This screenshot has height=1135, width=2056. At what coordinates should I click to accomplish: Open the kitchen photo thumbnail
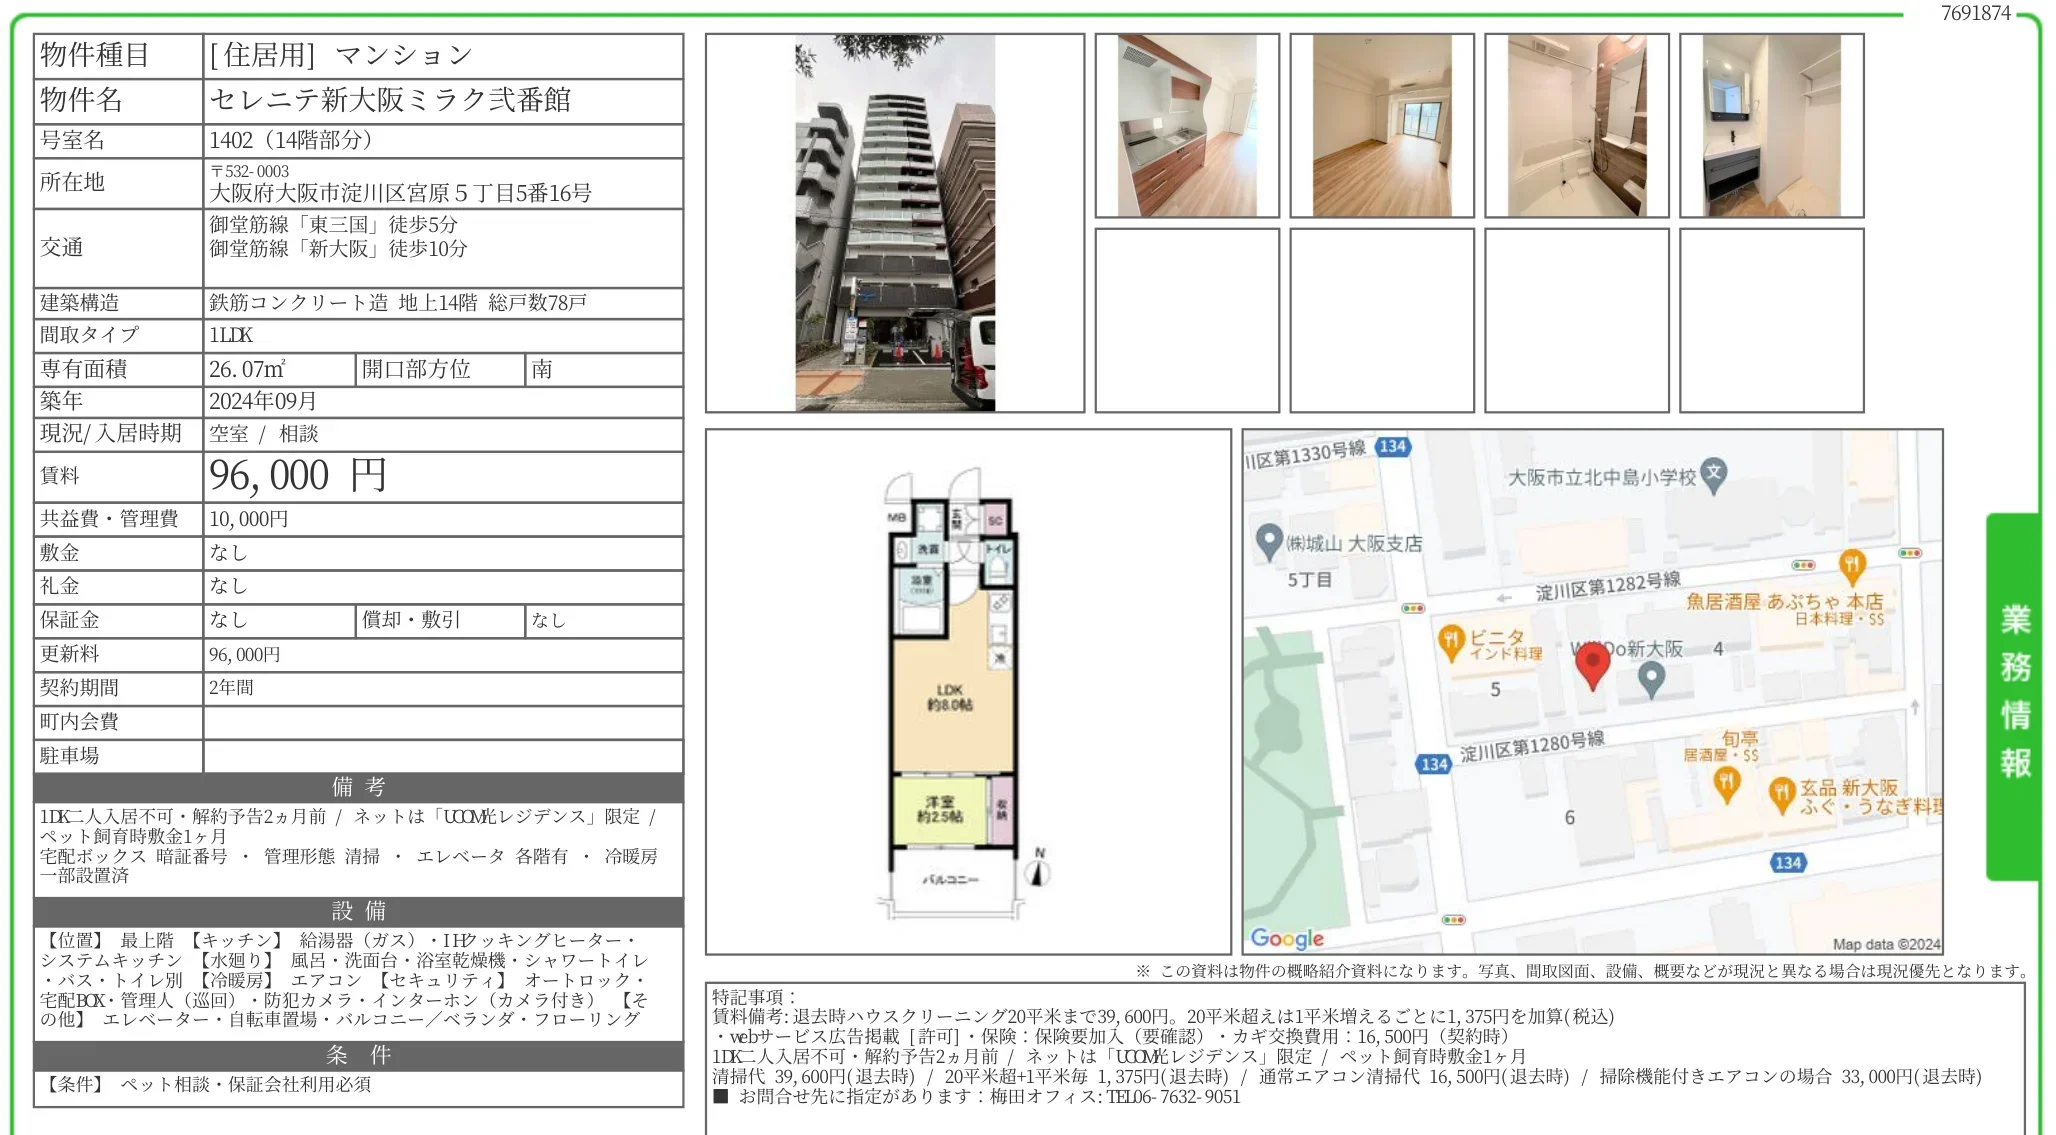(1188, 124)
